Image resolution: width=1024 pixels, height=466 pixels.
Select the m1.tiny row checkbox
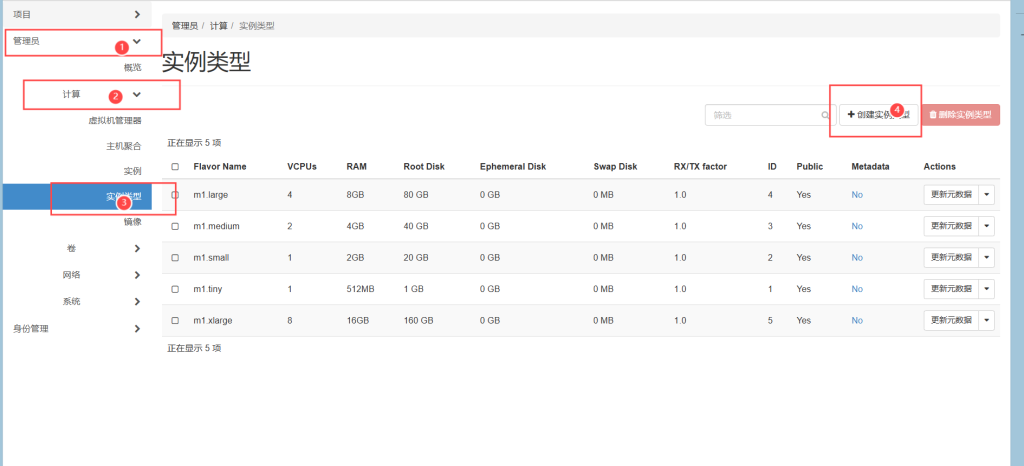coord(176,289)
